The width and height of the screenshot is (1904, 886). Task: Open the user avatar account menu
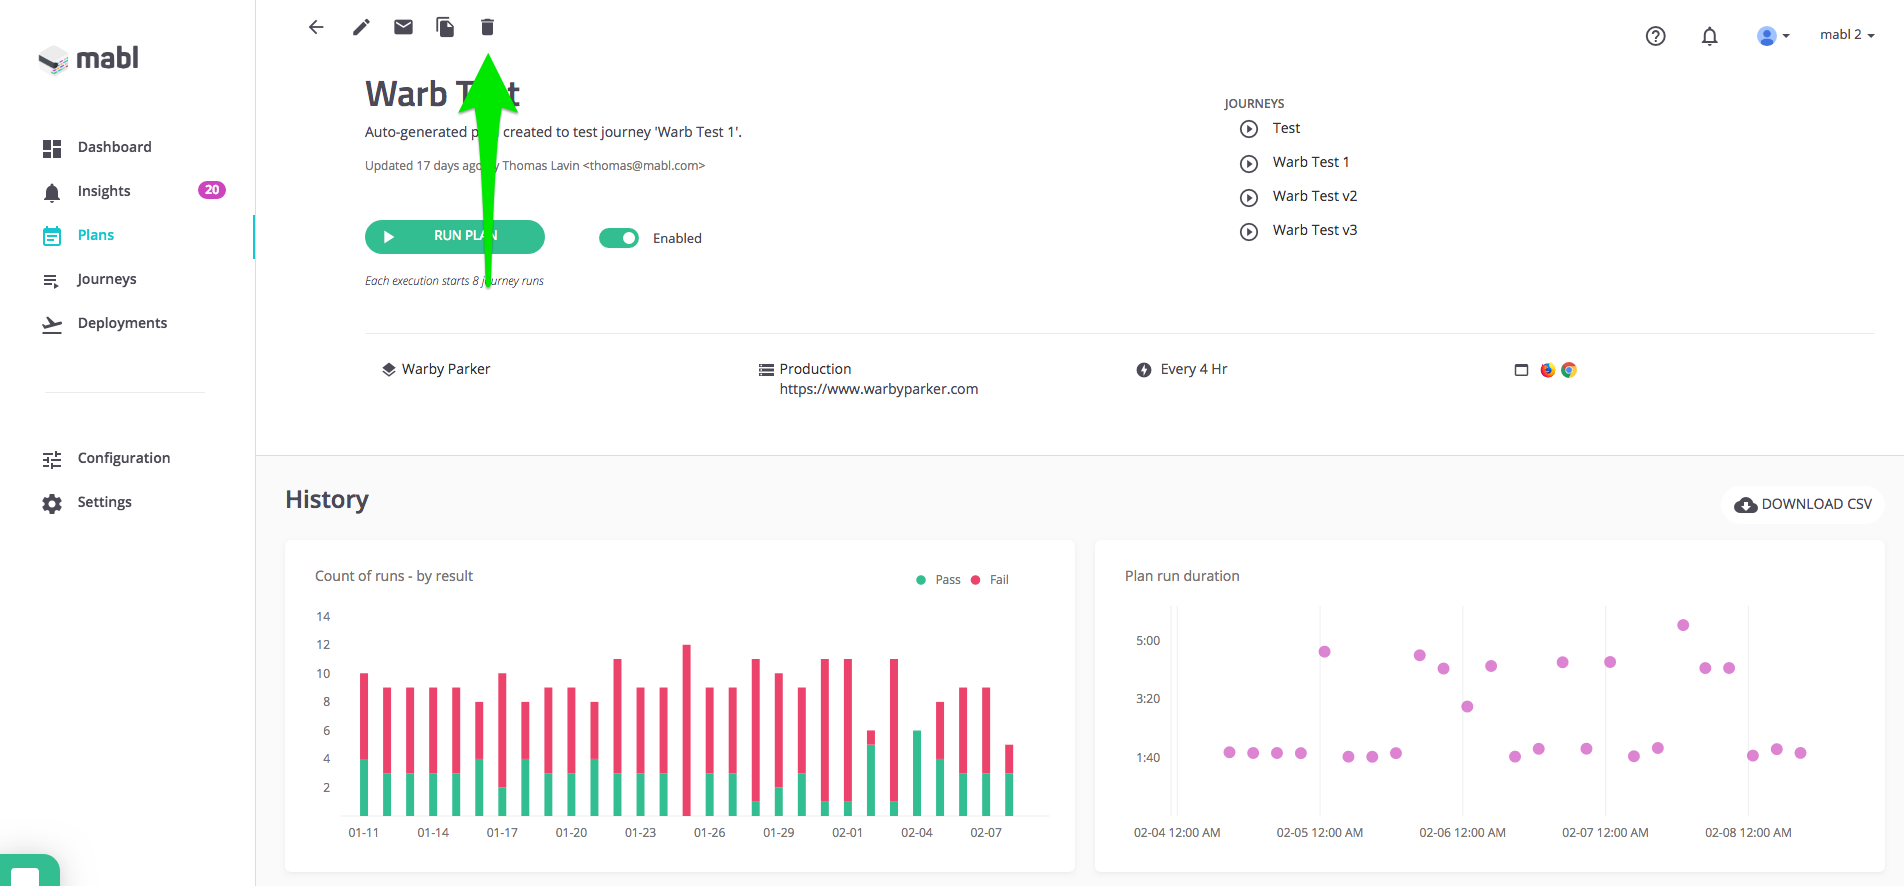(x=1772, y=36)
